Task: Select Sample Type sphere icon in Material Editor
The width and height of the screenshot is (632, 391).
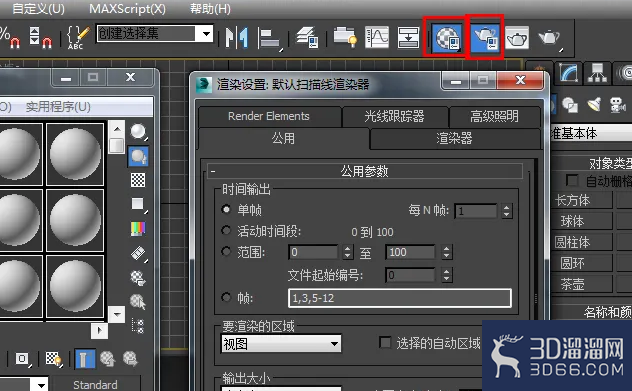Action: 139,132
